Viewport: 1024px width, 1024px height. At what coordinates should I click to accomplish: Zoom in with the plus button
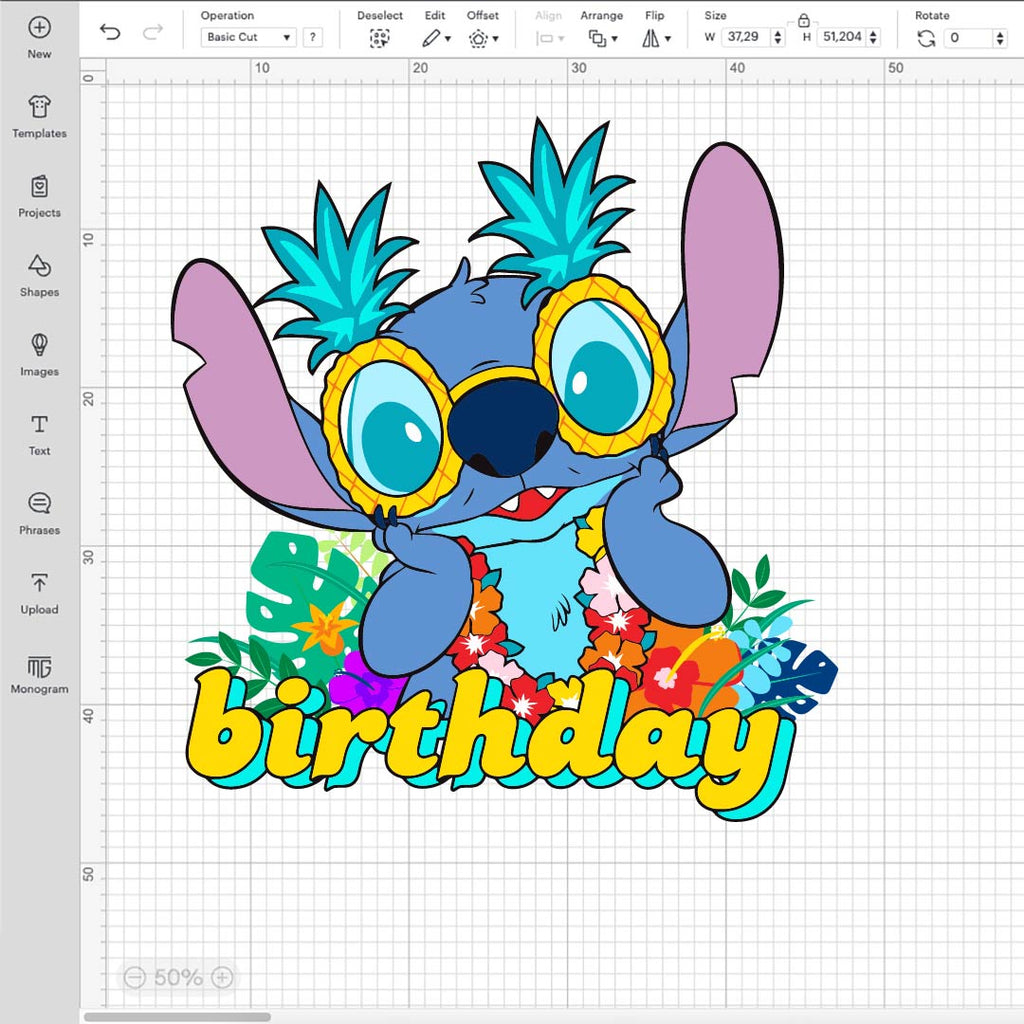223,977
